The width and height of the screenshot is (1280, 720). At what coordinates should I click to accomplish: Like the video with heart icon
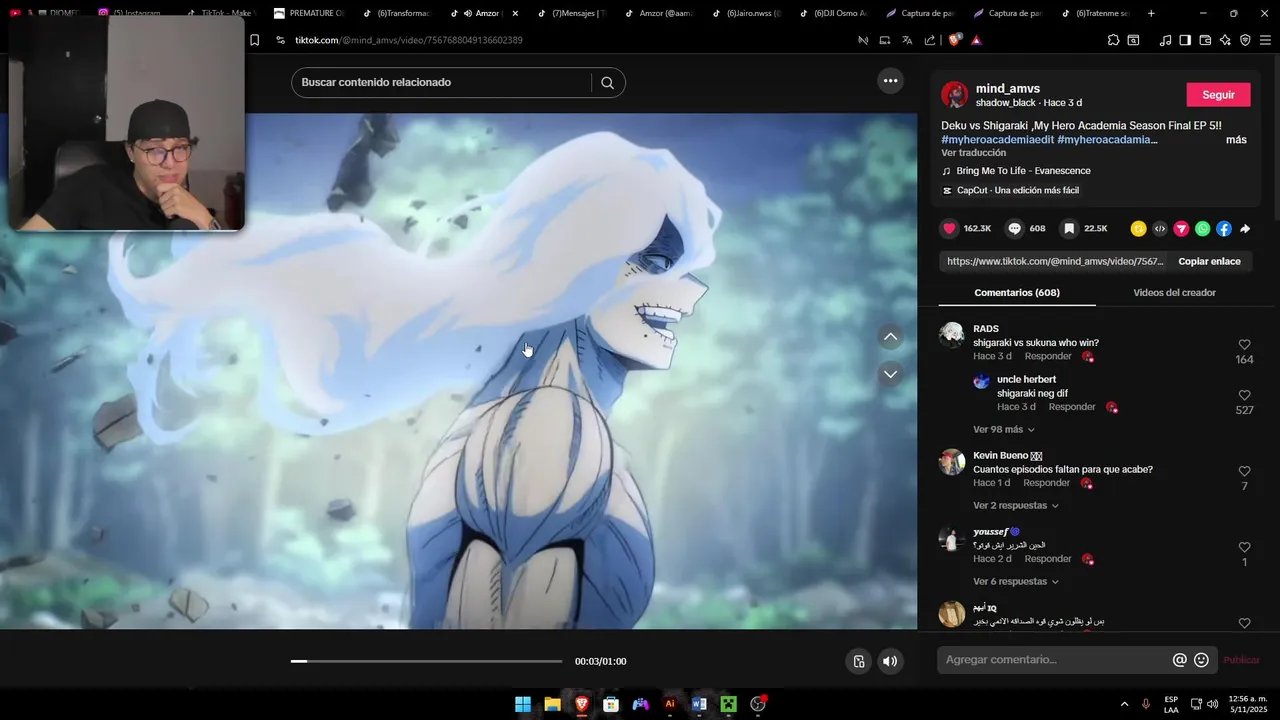[x=950, y=229]
